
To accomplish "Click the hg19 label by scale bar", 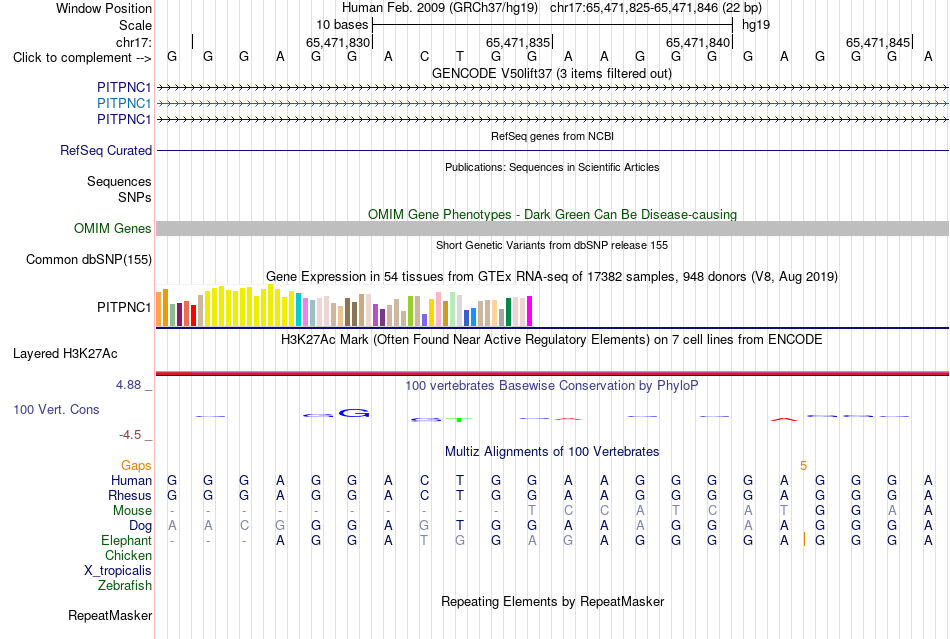I will [756, 25].
